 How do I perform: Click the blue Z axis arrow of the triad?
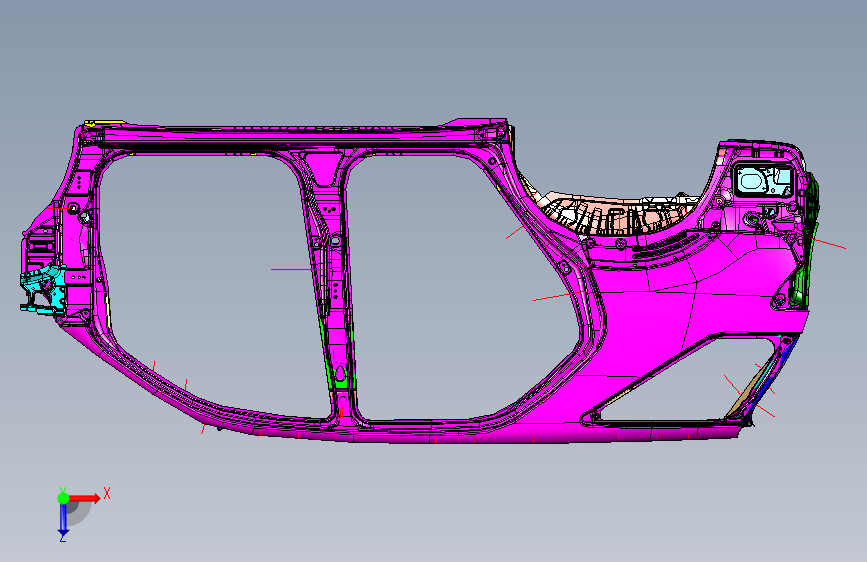pyautogui.click(x=63, y=521)
